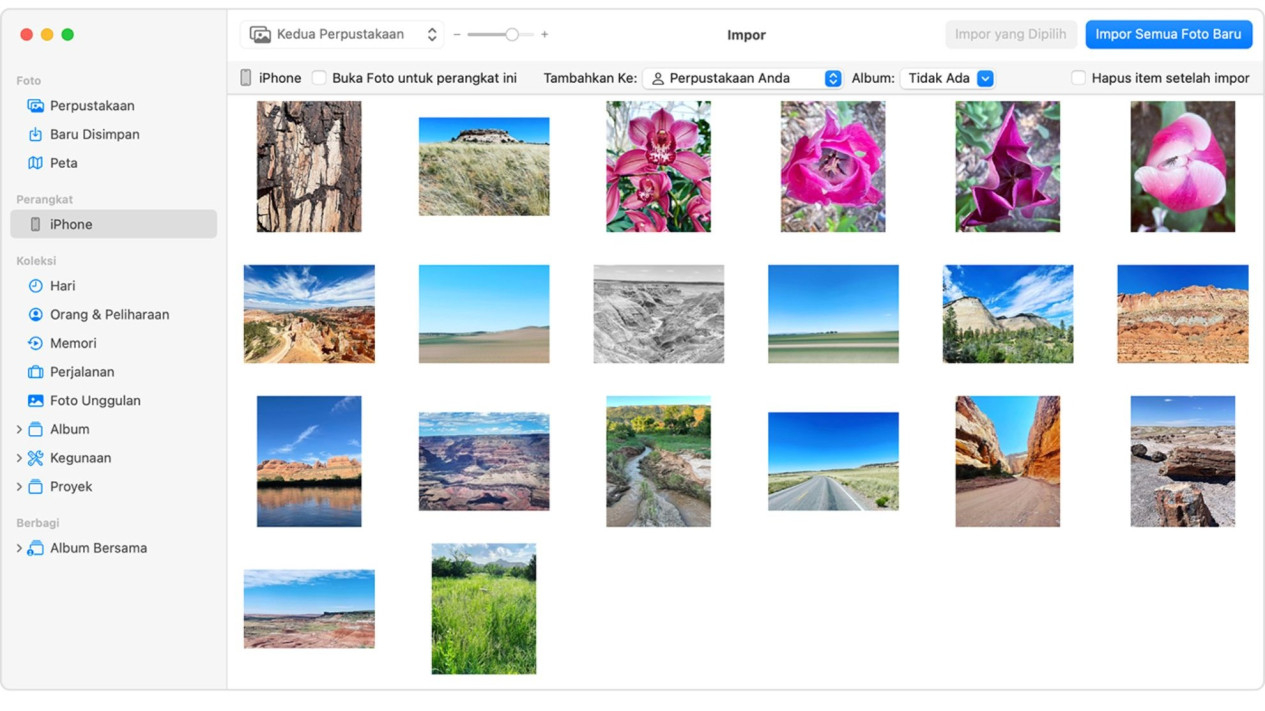This screenshot has height=711, width=1265.
Task: Click the Orang & Peliharaan person icon
Action: click(x=35, y=315)
